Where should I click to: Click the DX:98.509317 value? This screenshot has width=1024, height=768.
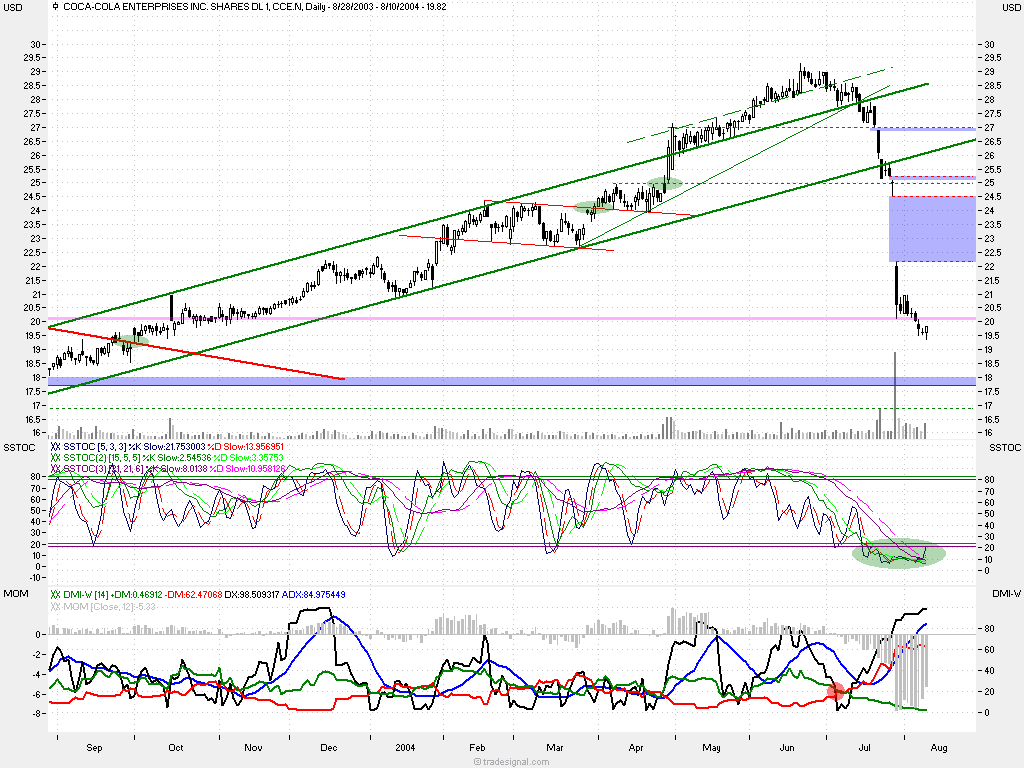(251, 595)
